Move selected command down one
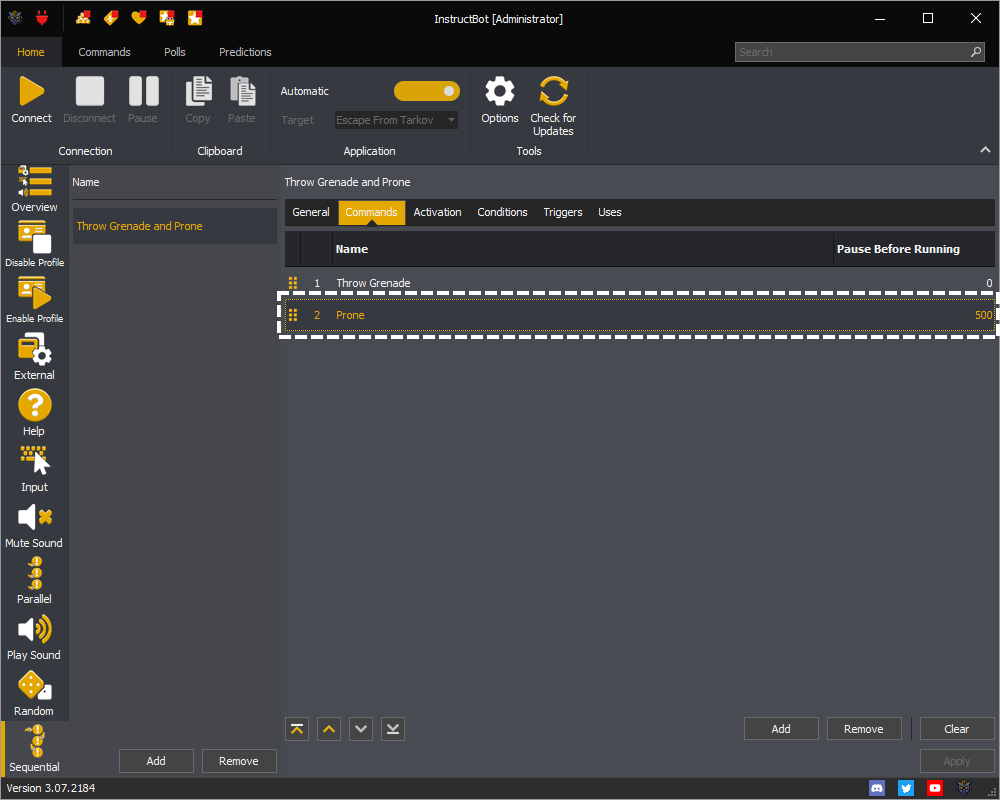The height and width of the screenshot is (800, 1000). [x=361, y=729]
